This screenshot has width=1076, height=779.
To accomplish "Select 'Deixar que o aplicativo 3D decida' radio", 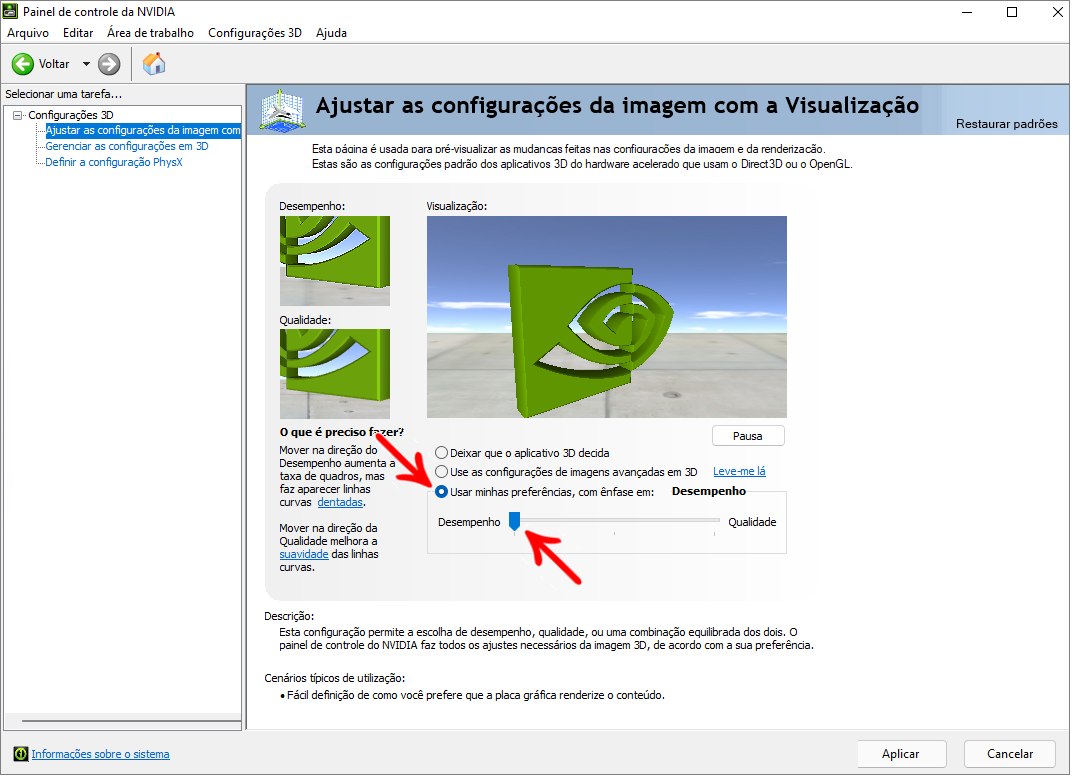I will coord(441,453).
